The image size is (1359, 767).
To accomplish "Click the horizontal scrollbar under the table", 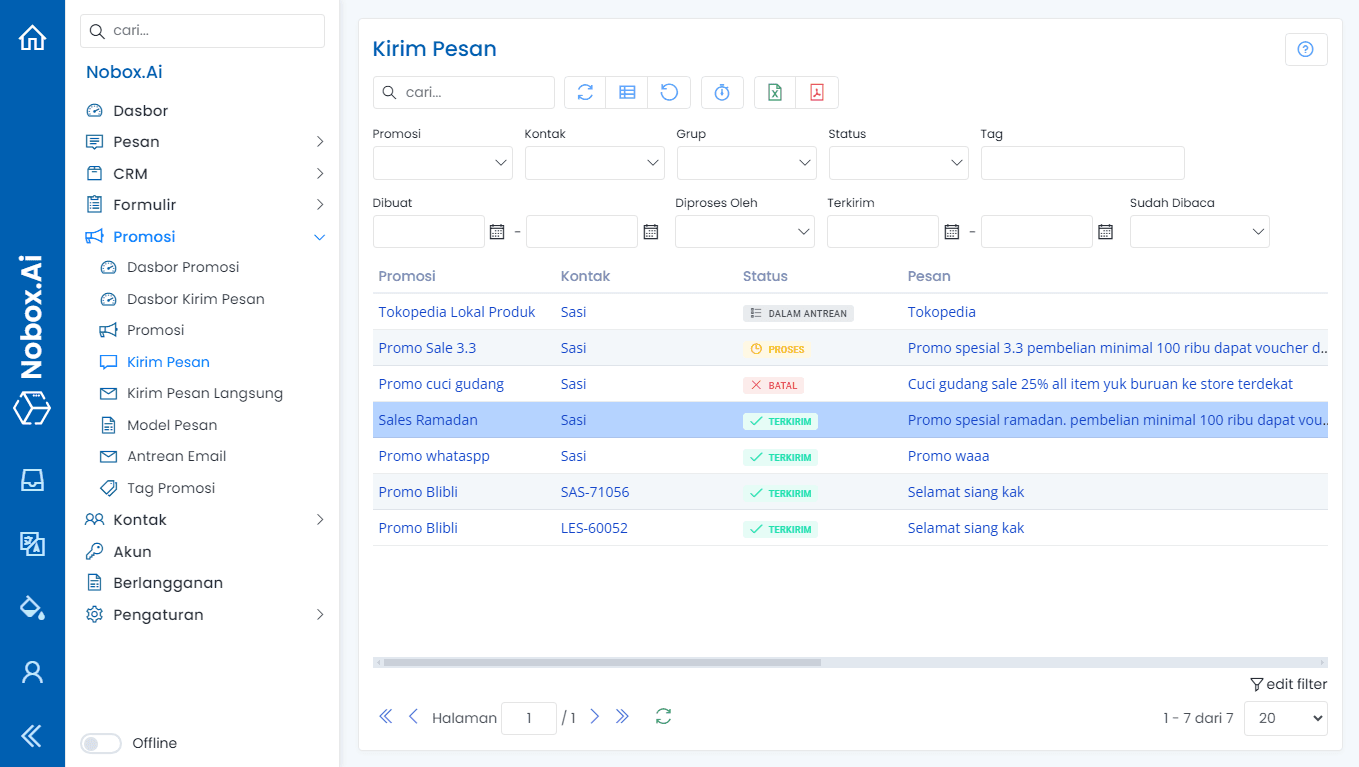I will click(602, 662).
